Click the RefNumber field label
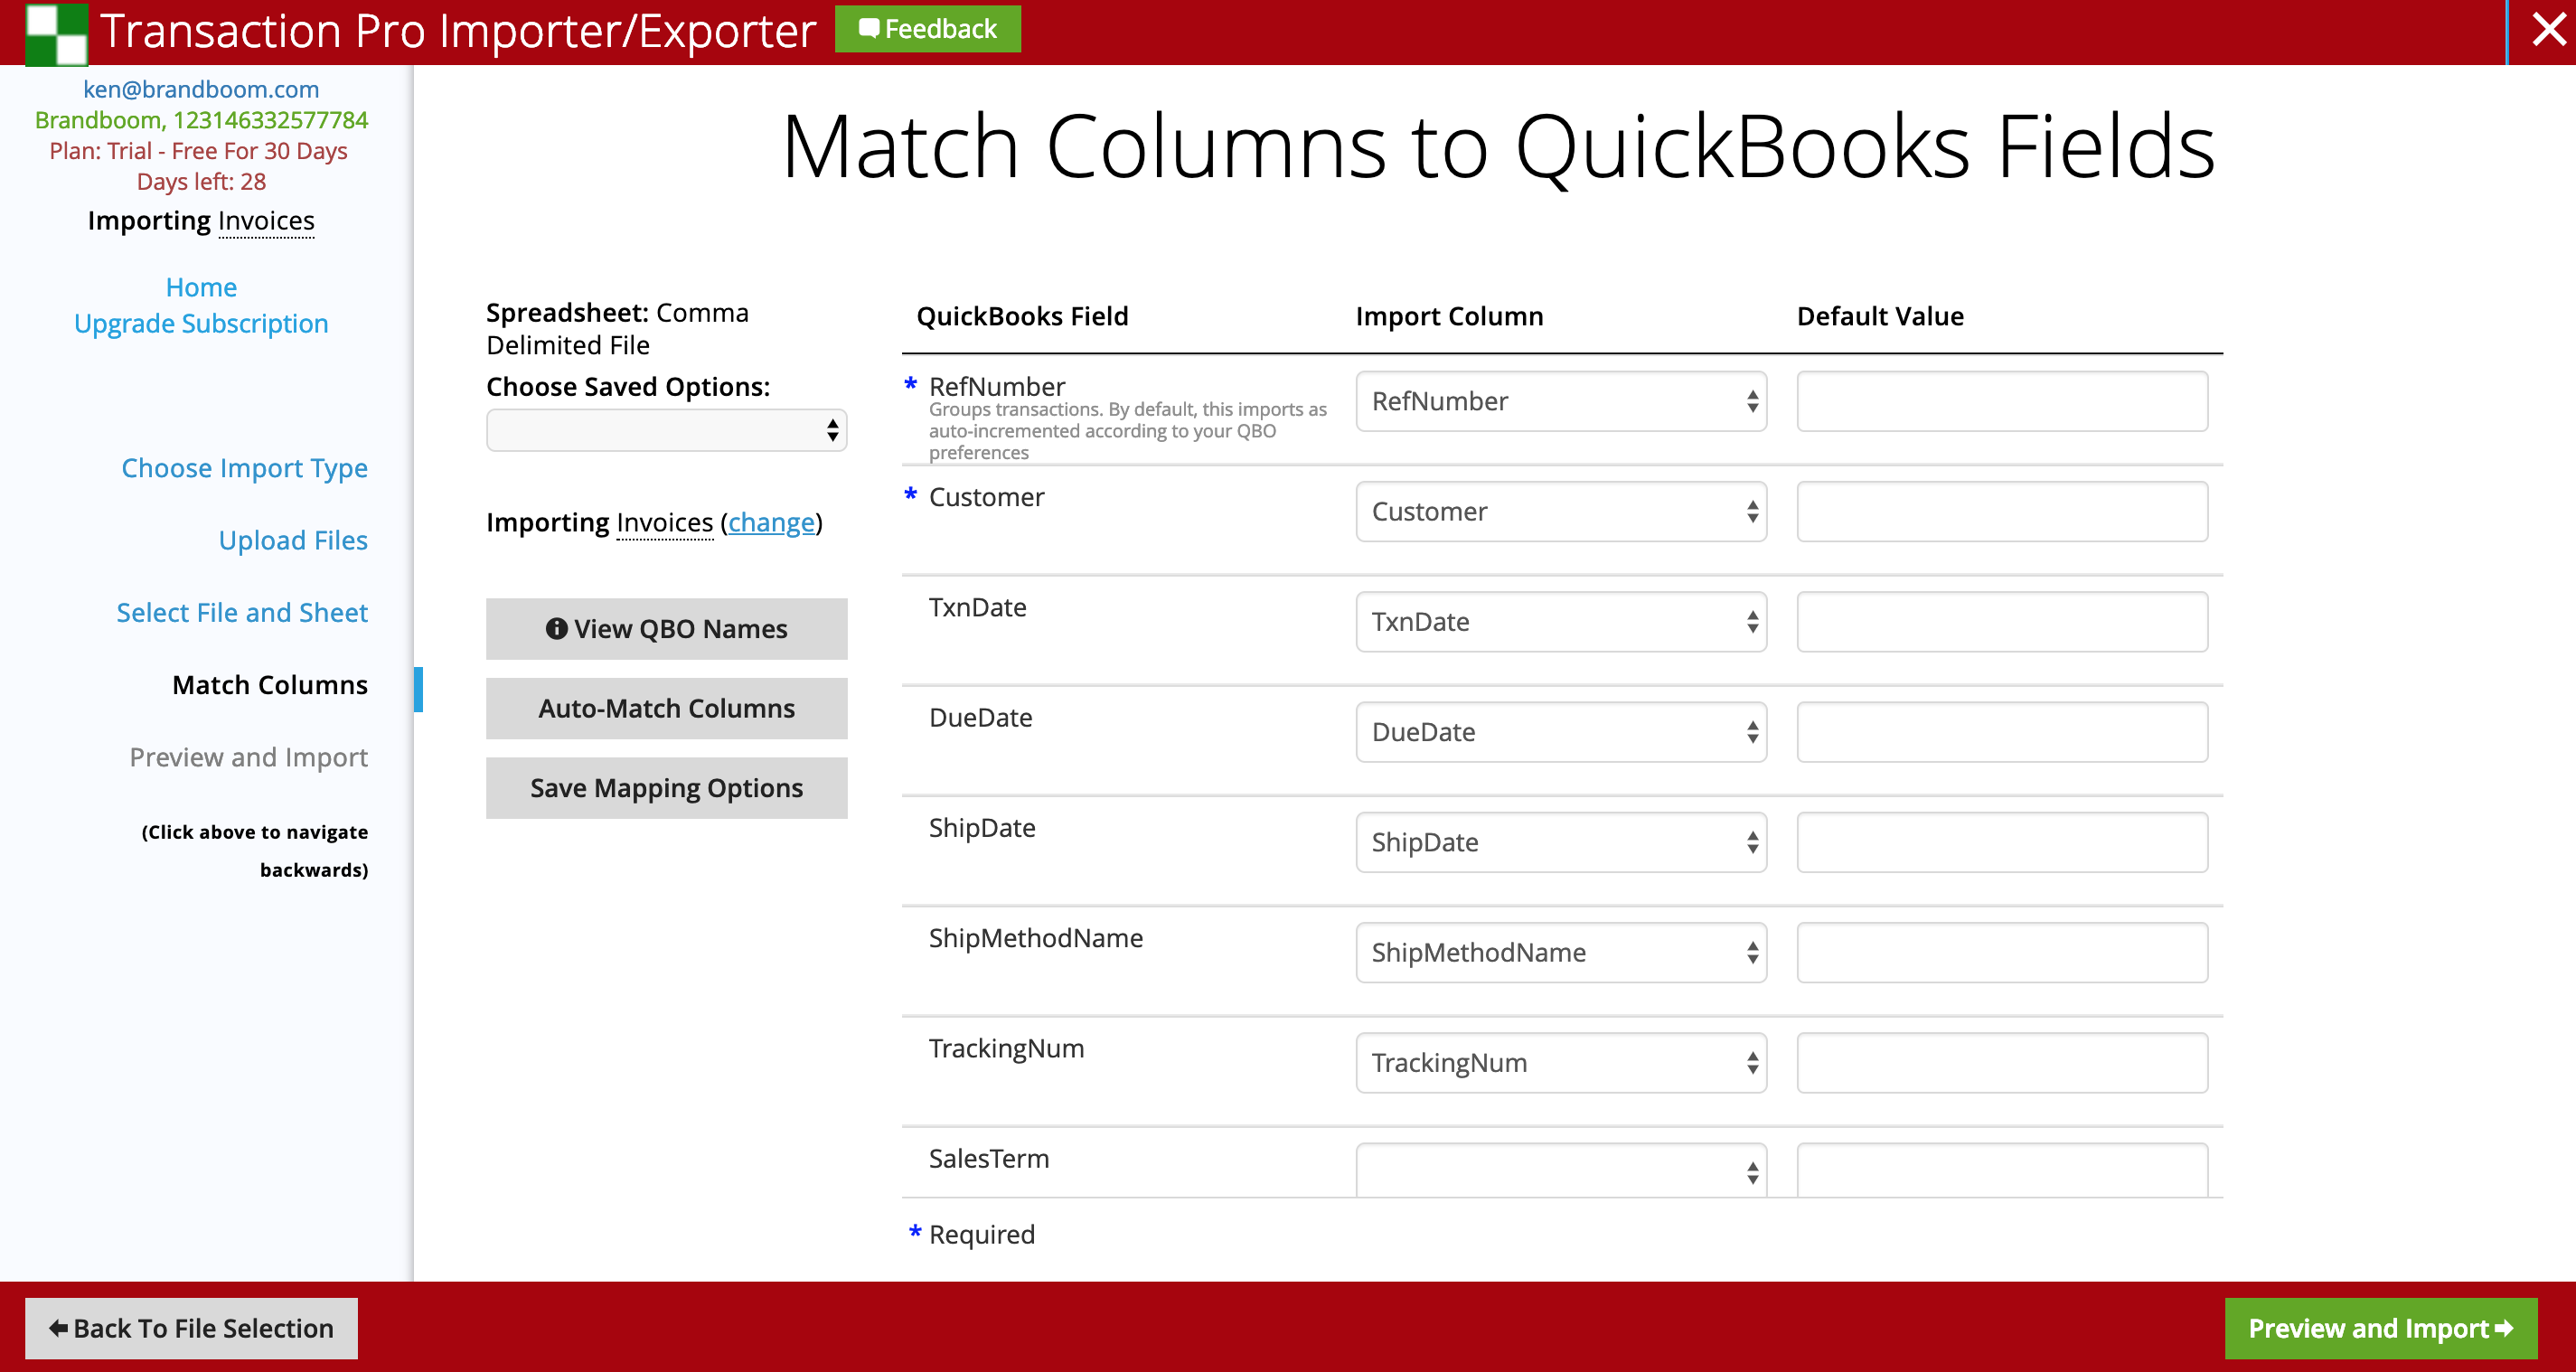Screen dimensions: 2576x1372 (997, 386)
